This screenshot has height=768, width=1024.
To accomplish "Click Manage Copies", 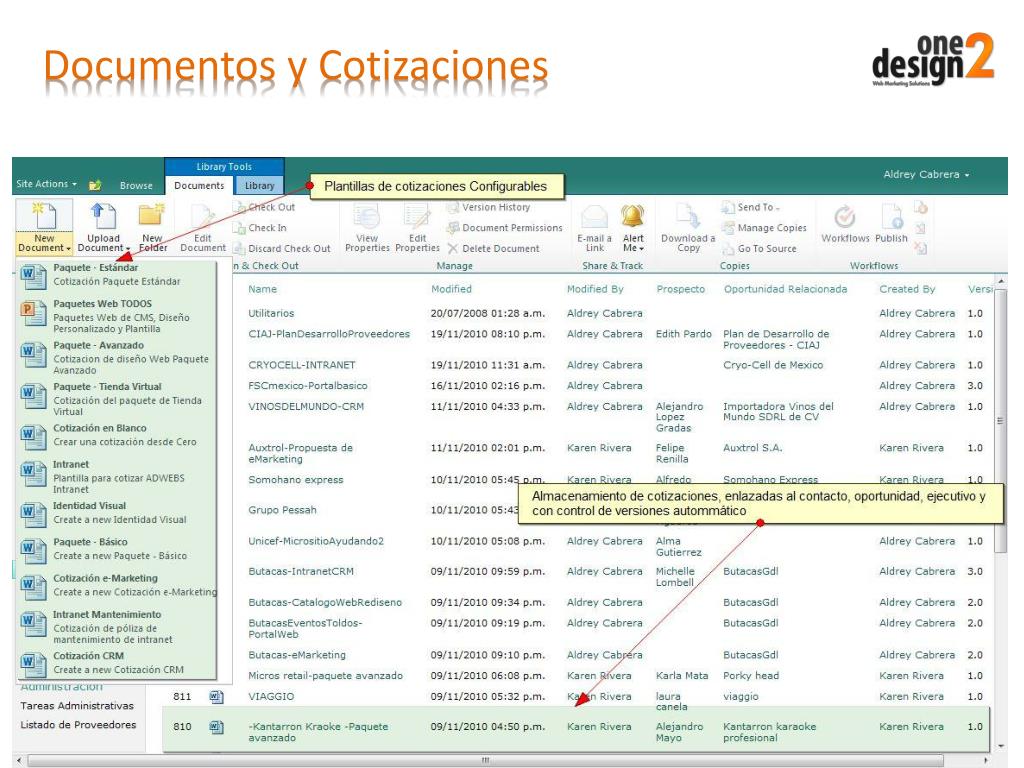I will coord(764,228).
